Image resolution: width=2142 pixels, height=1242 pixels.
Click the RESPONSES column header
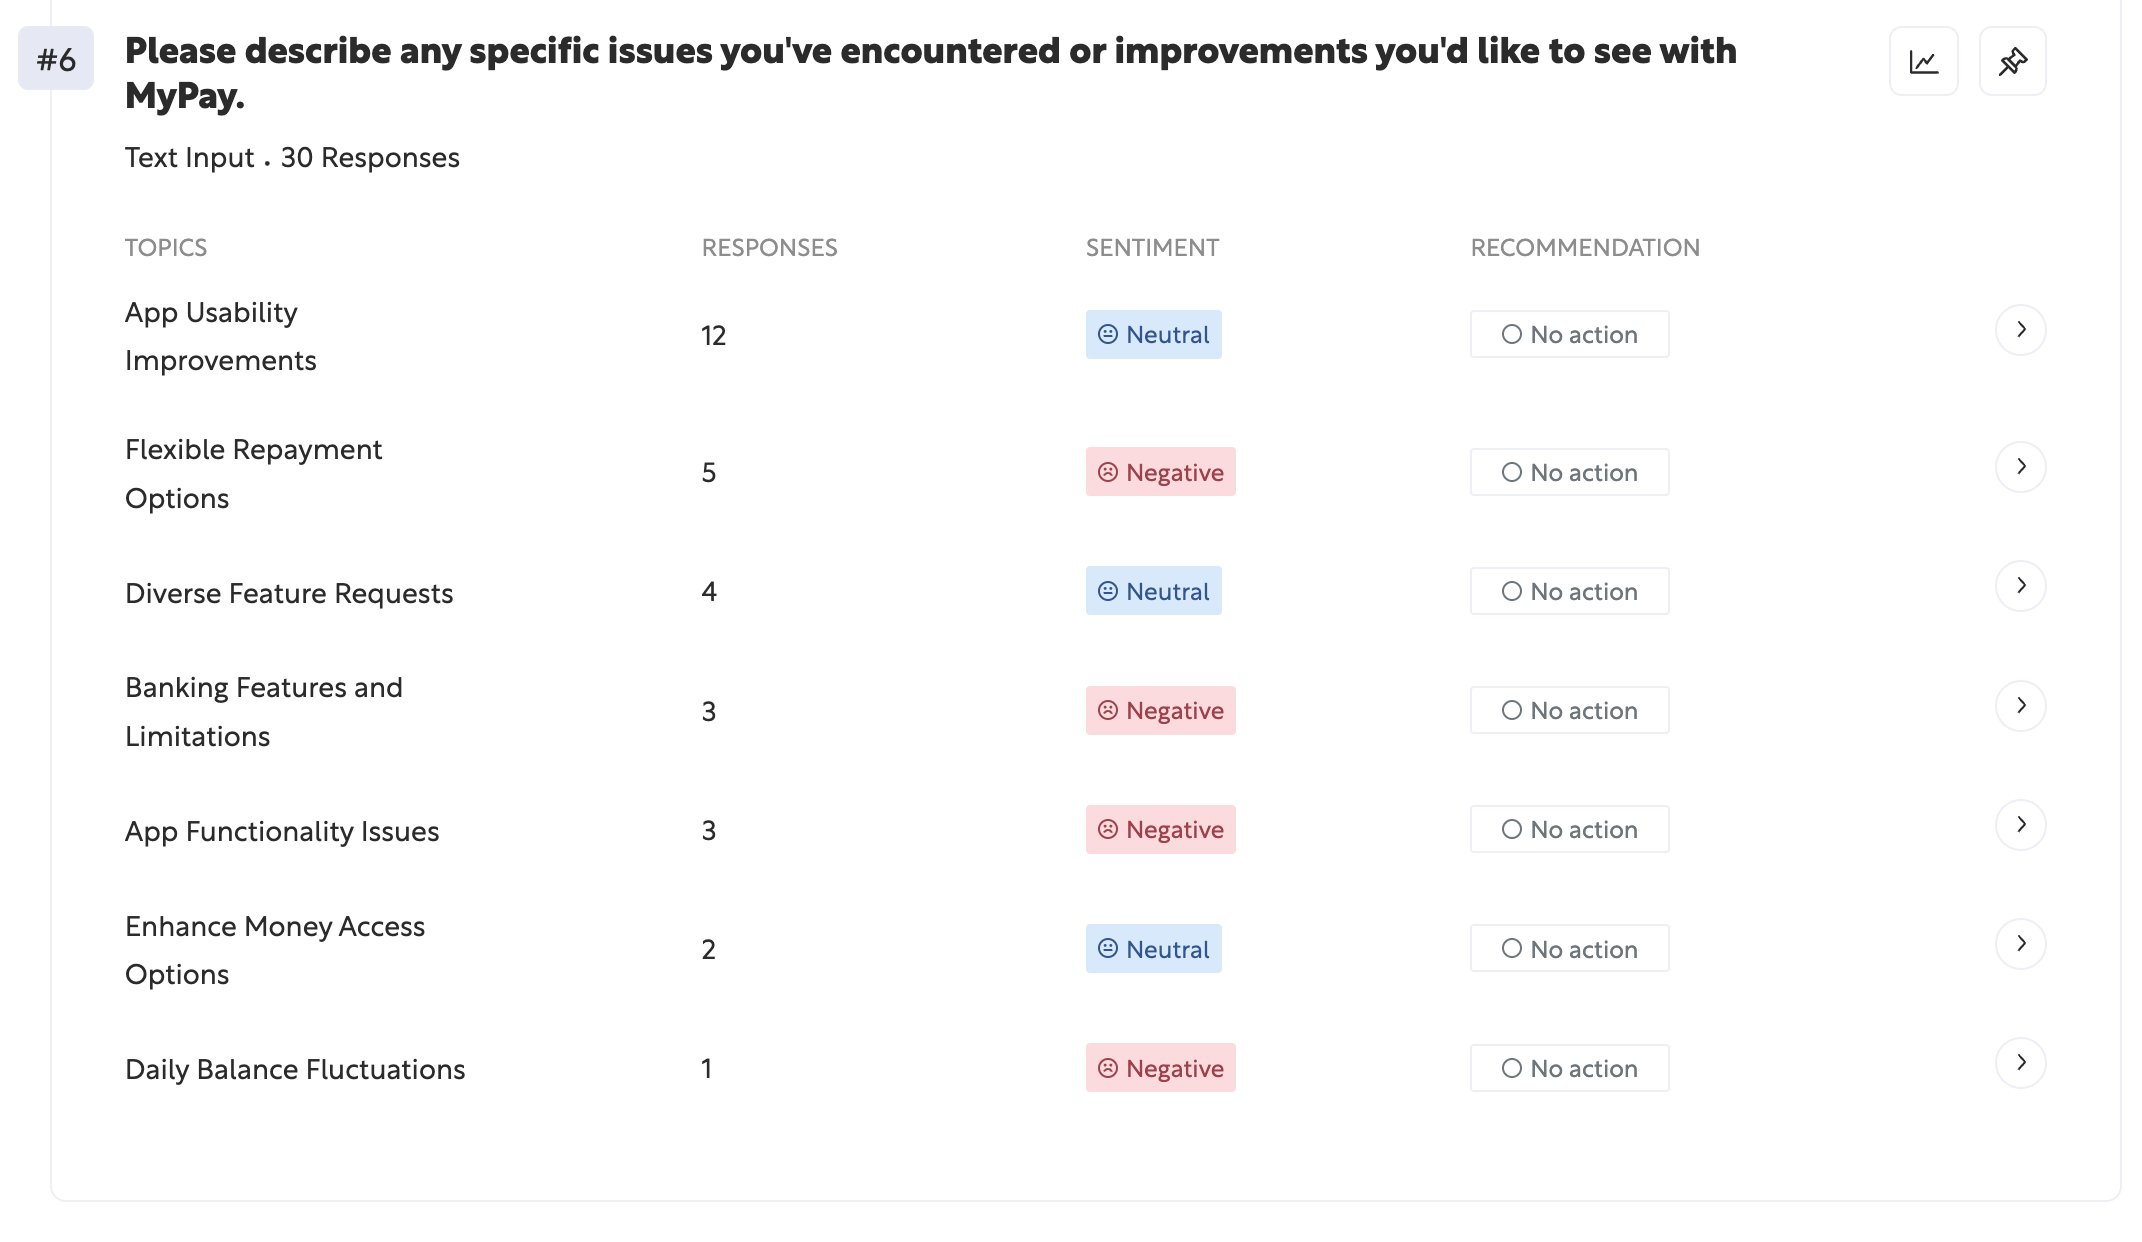tap(769, 248)
